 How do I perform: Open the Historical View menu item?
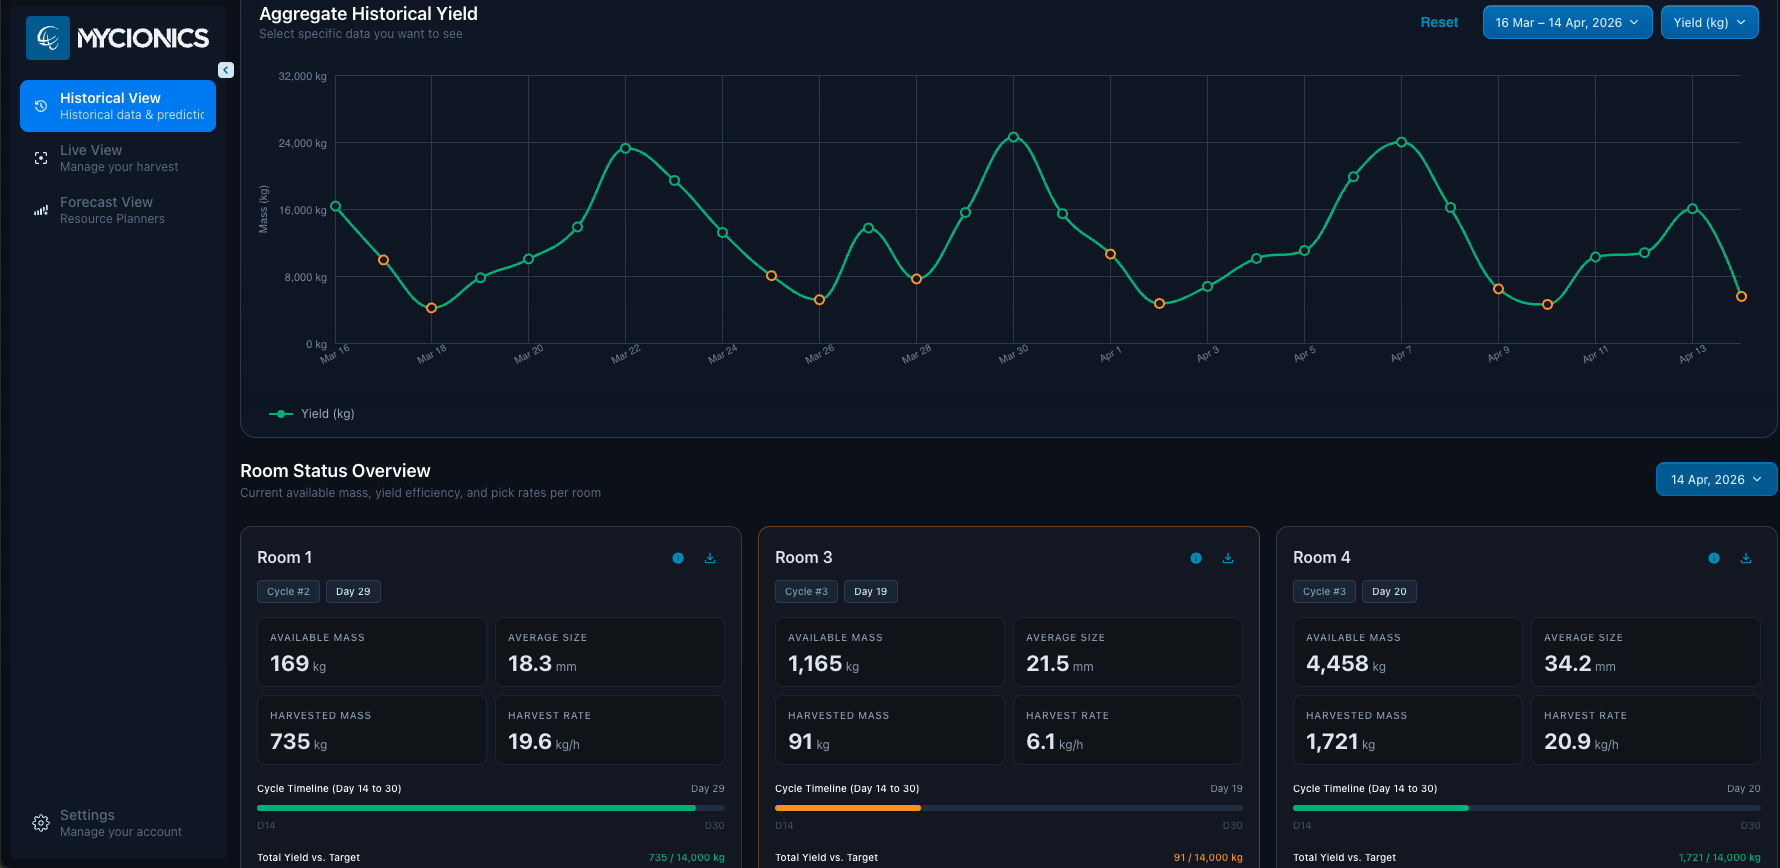pyautogui.click(x=118, y=106)
